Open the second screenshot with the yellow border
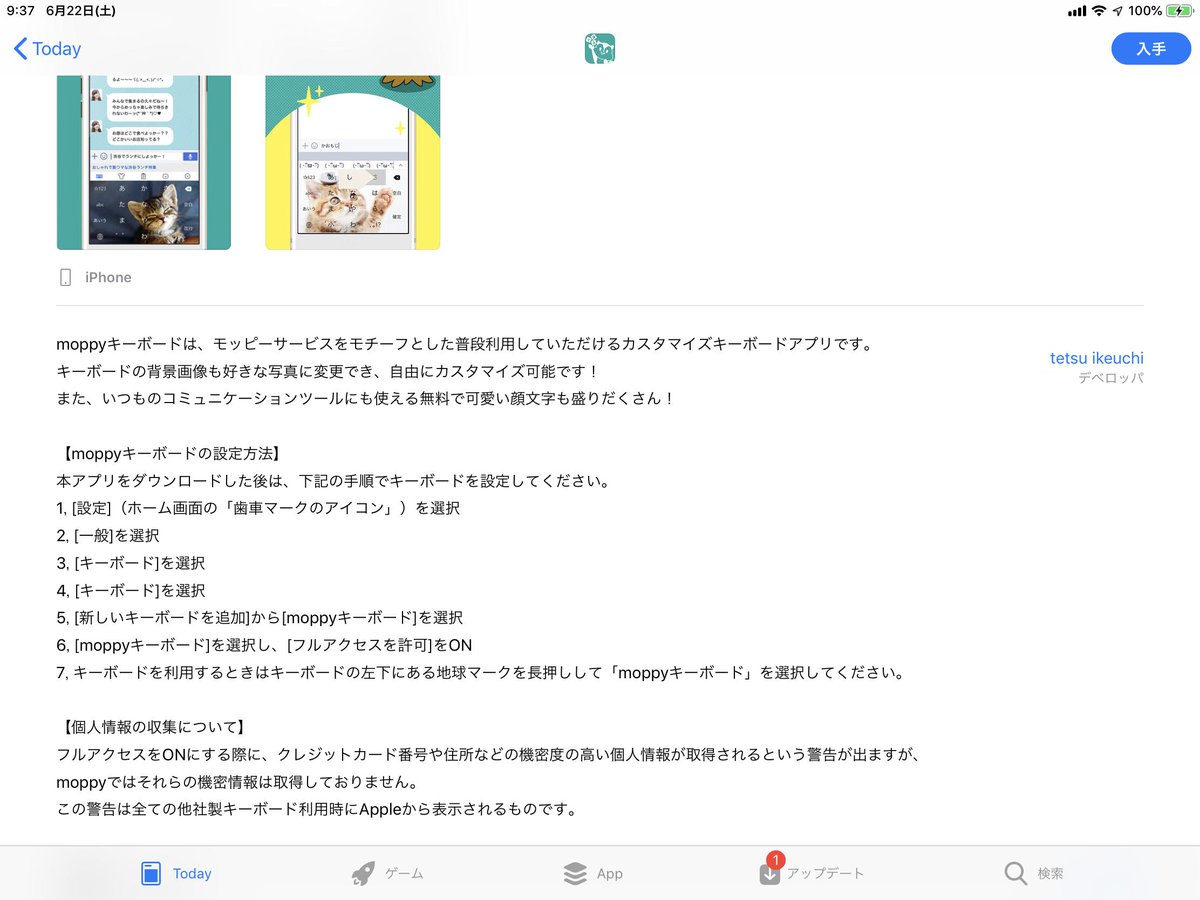 pyautogui.click(x=353, y=162)
